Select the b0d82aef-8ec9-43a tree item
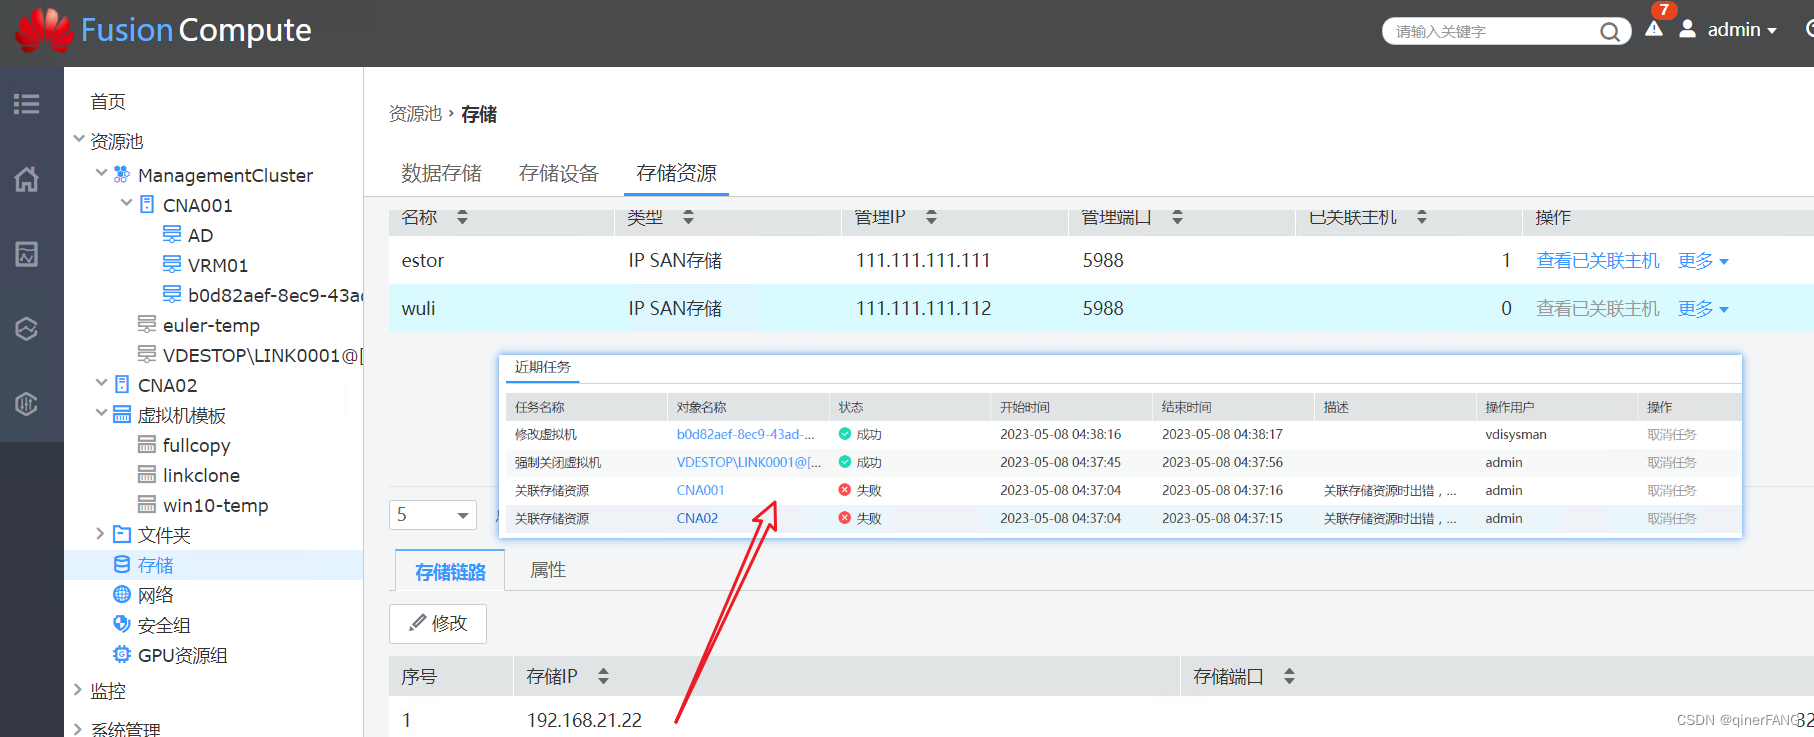The height and width of the screenshot is (737, 1814). (275, 295)
